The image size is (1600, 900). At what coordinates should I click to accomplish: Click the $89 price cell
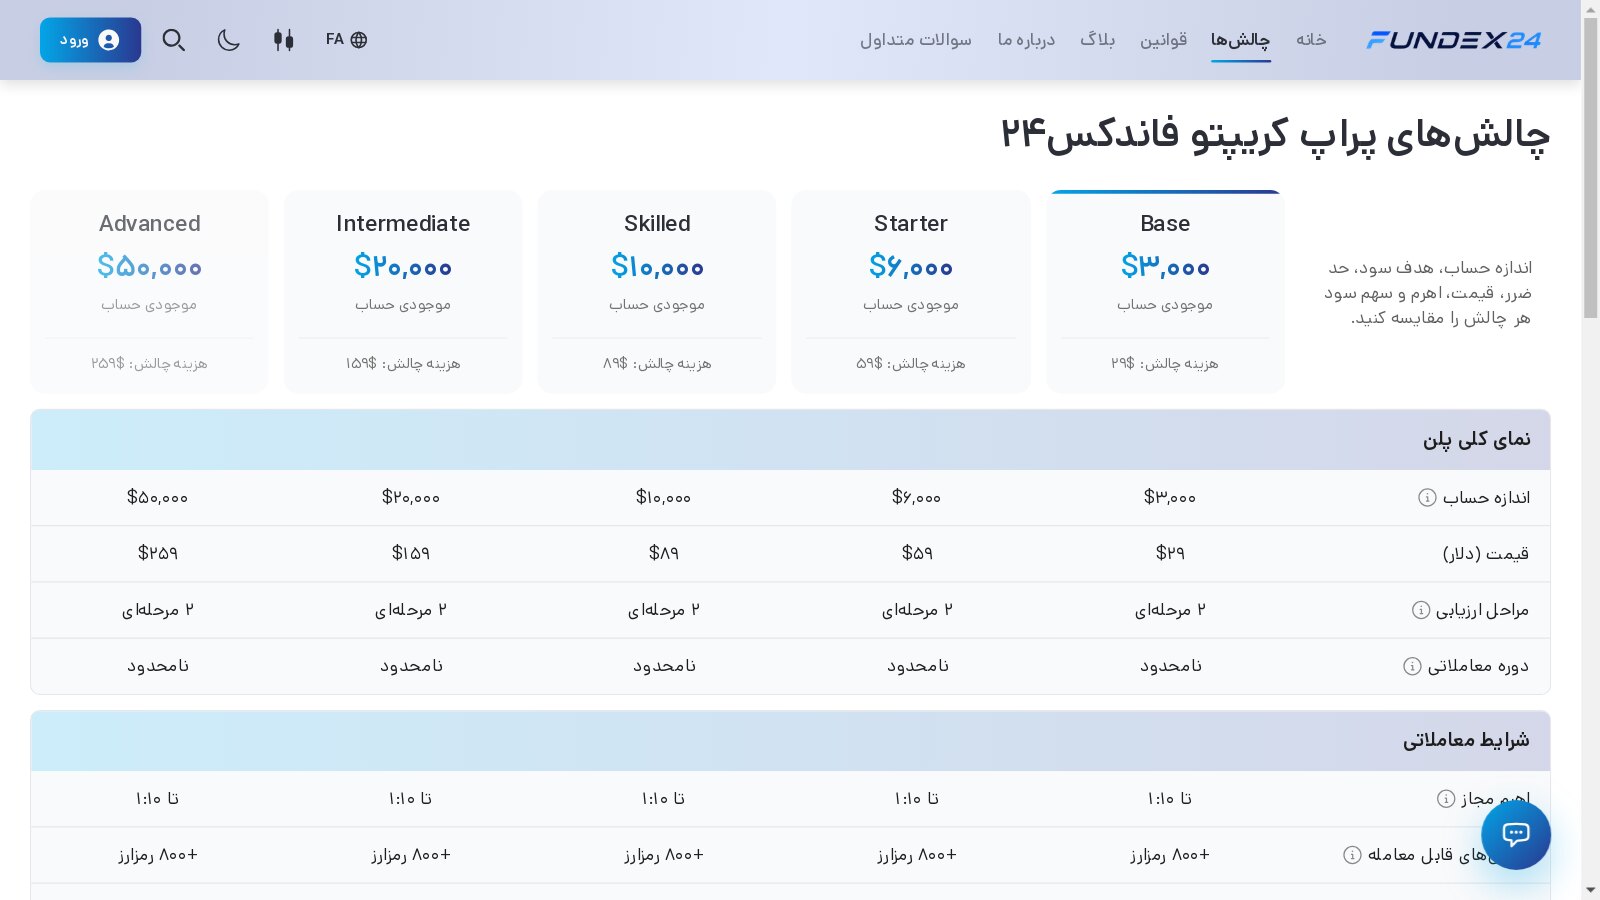pos(664,553)
